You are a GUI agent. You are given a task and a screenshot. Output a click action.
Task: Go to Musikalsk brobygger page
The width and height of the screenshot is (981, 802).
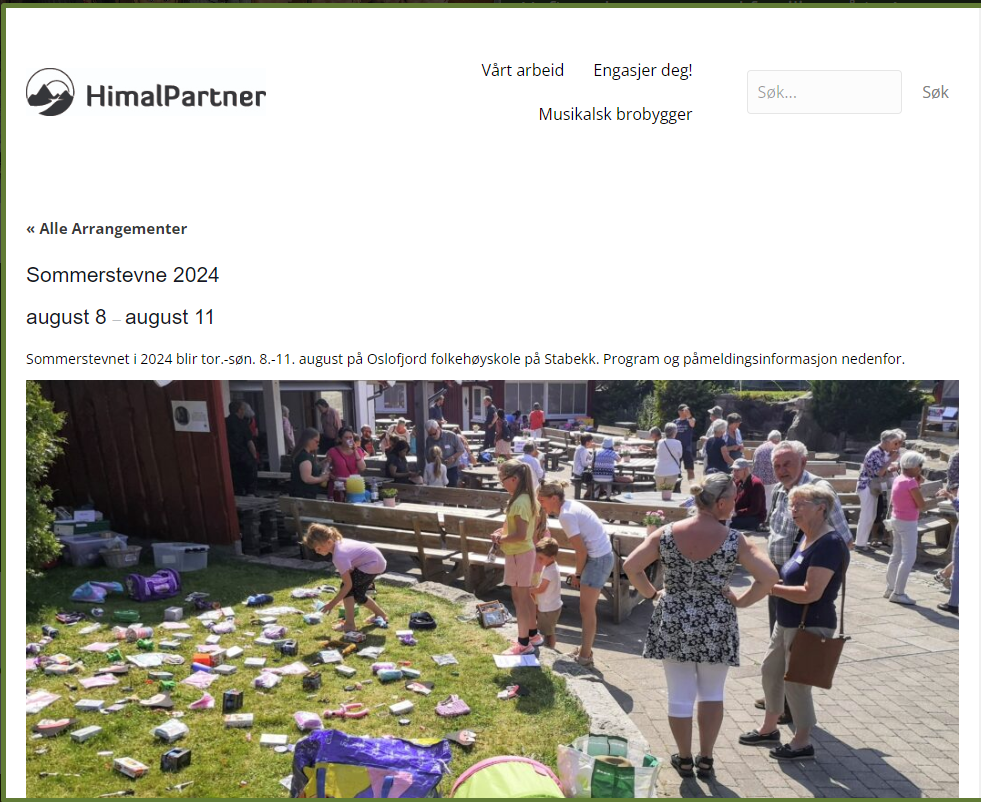click(x=615, y=114)
